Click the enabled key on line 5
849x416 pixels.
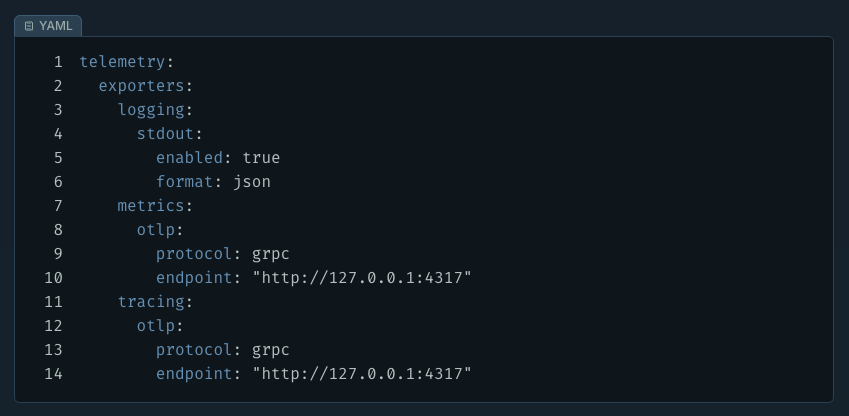click(x=189, y=158)
